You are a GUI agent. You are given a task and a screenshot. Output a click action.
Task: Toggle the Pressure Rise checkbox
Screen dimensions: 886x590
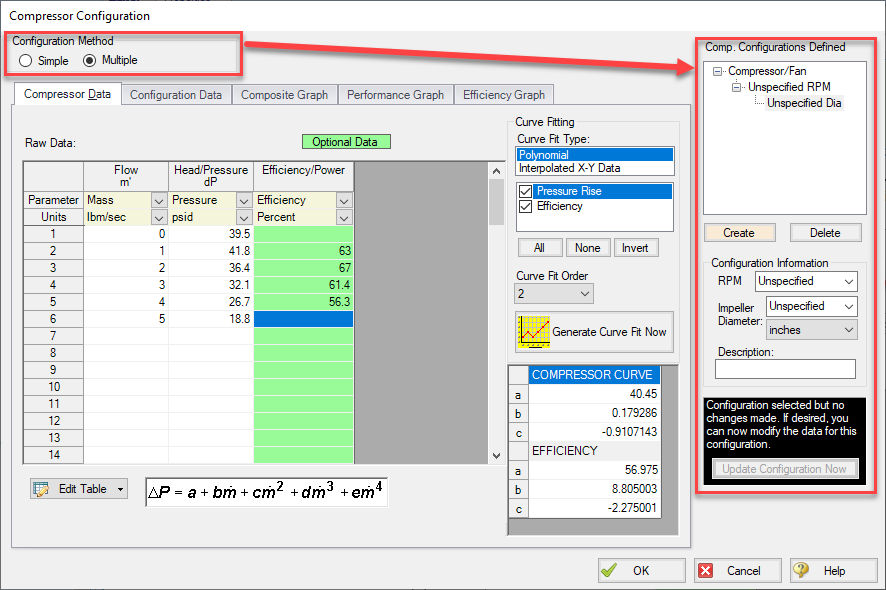[x=527, y=191]
